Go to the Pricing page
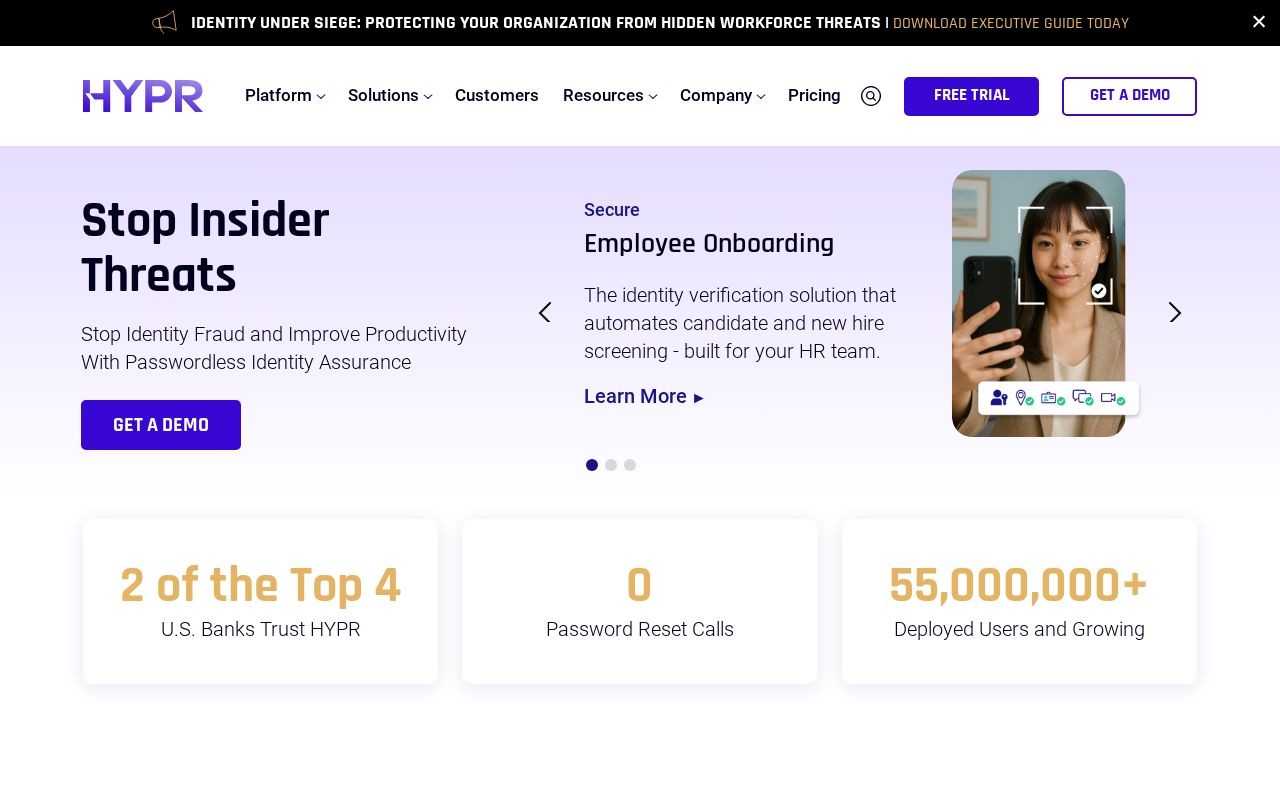This screenshot has height=800, width=1280. (x=814, y=96)
